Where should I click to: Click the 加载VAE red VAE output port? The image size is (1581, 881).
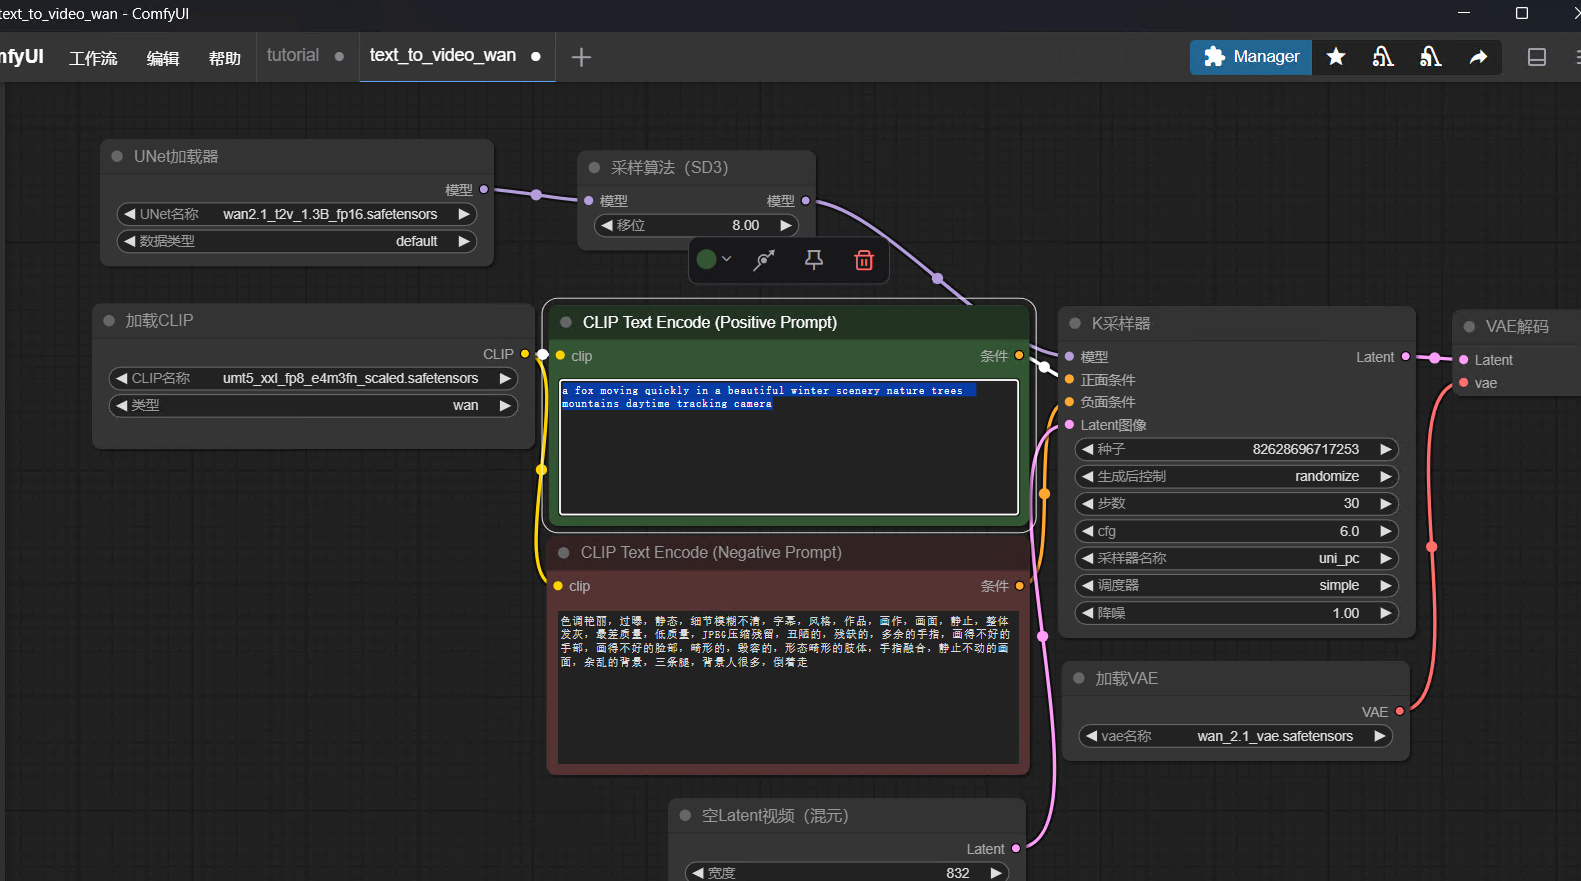[x=1400, y=711]
